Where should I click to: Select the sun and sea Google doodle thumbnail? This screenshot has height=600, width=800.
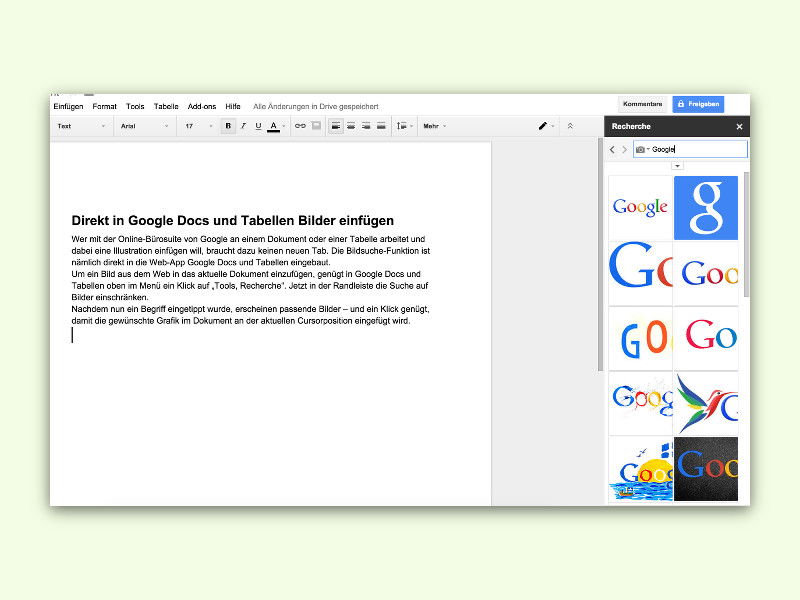point(640,469)
